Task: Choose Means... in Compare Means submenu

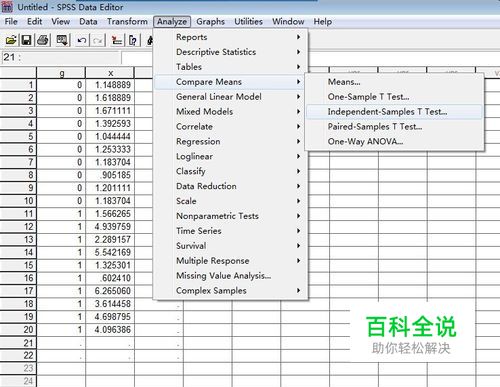Action: [394, 82]
